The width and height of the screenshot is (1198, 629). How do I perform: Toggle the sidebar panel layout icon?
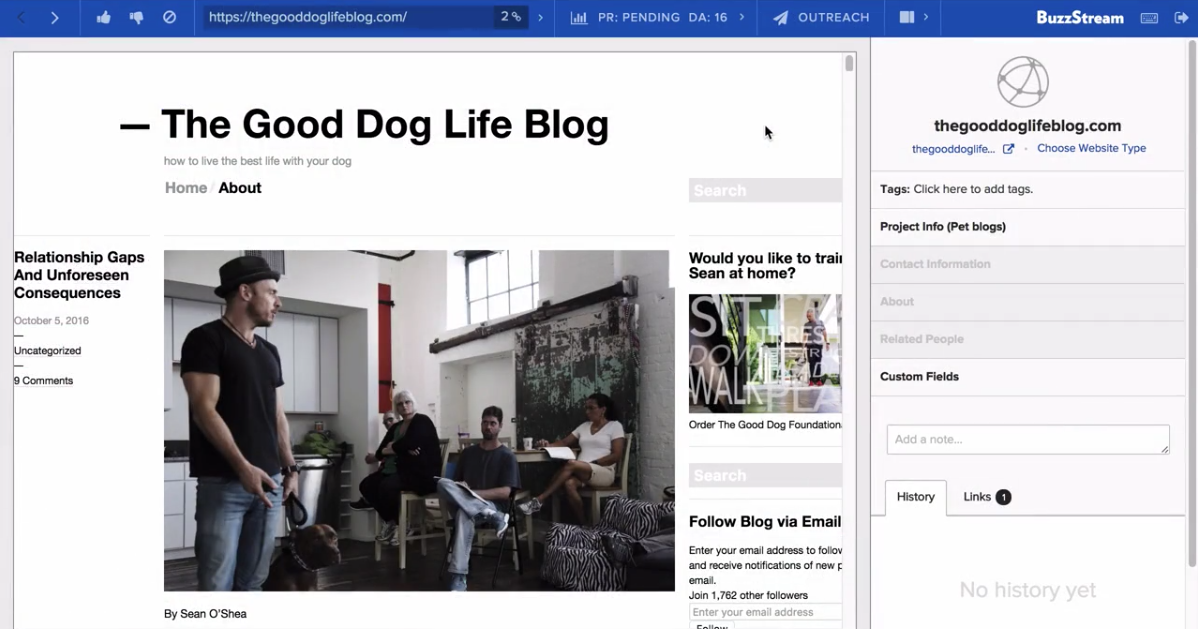pos(907,17)
